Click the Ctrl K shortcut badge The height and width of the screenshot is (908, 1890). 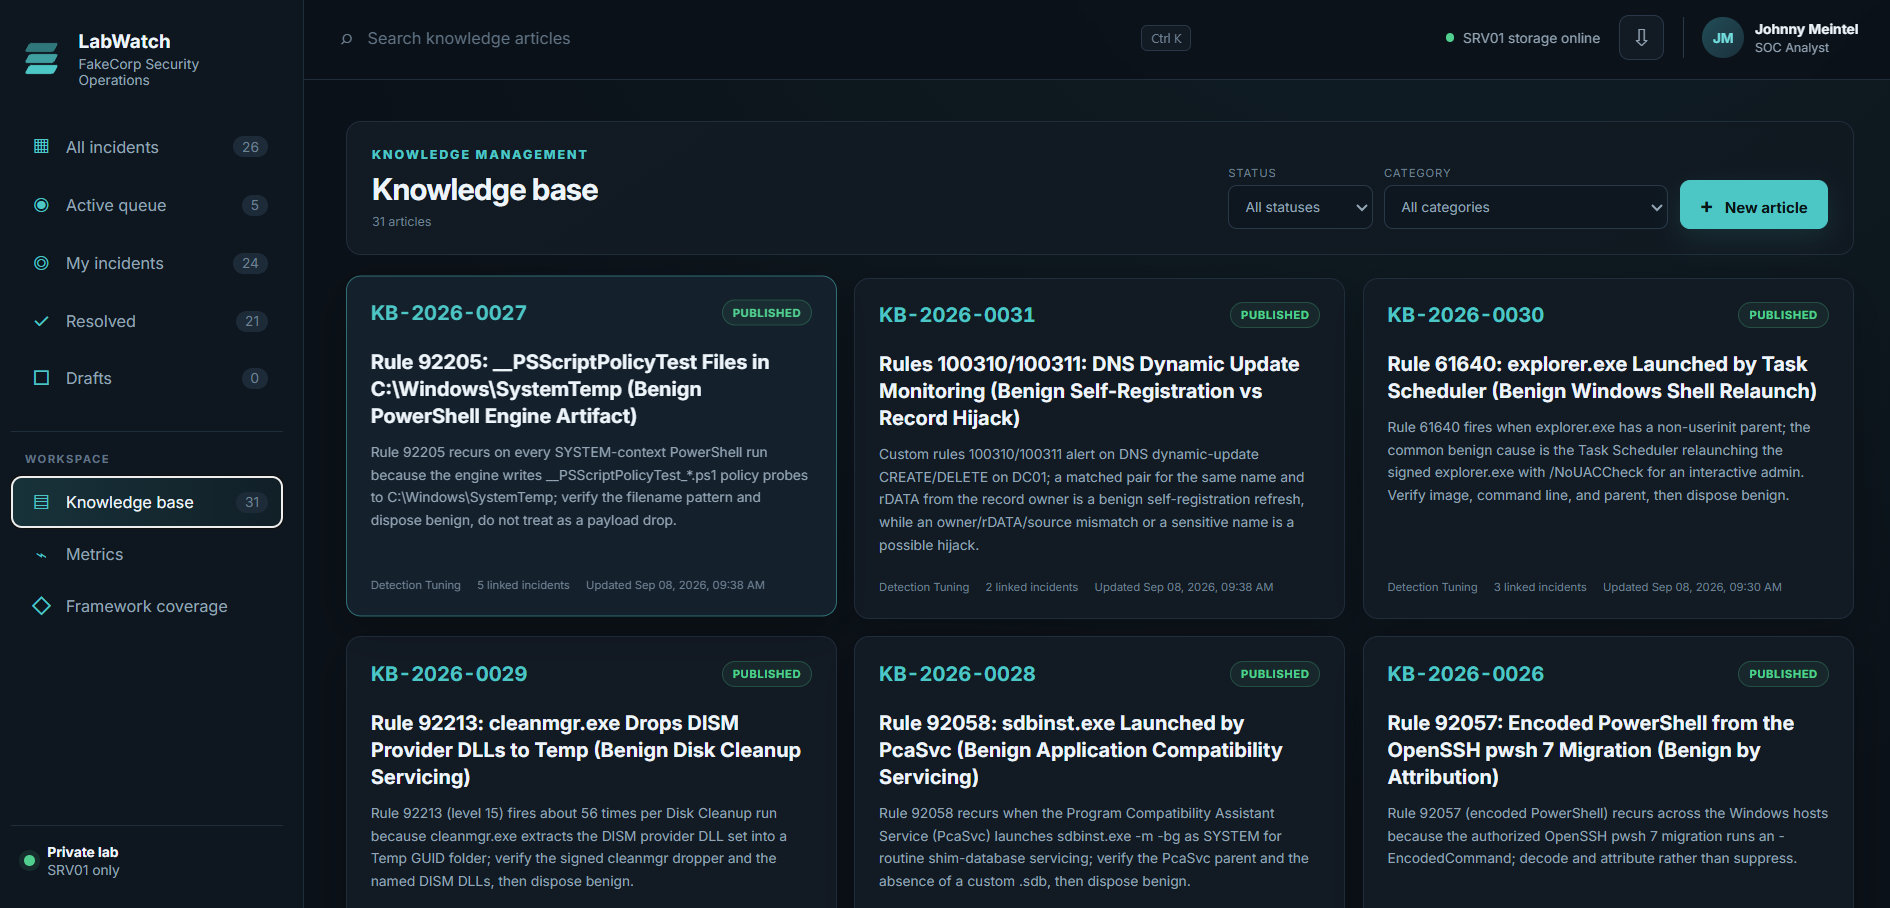coord(1166,39)
